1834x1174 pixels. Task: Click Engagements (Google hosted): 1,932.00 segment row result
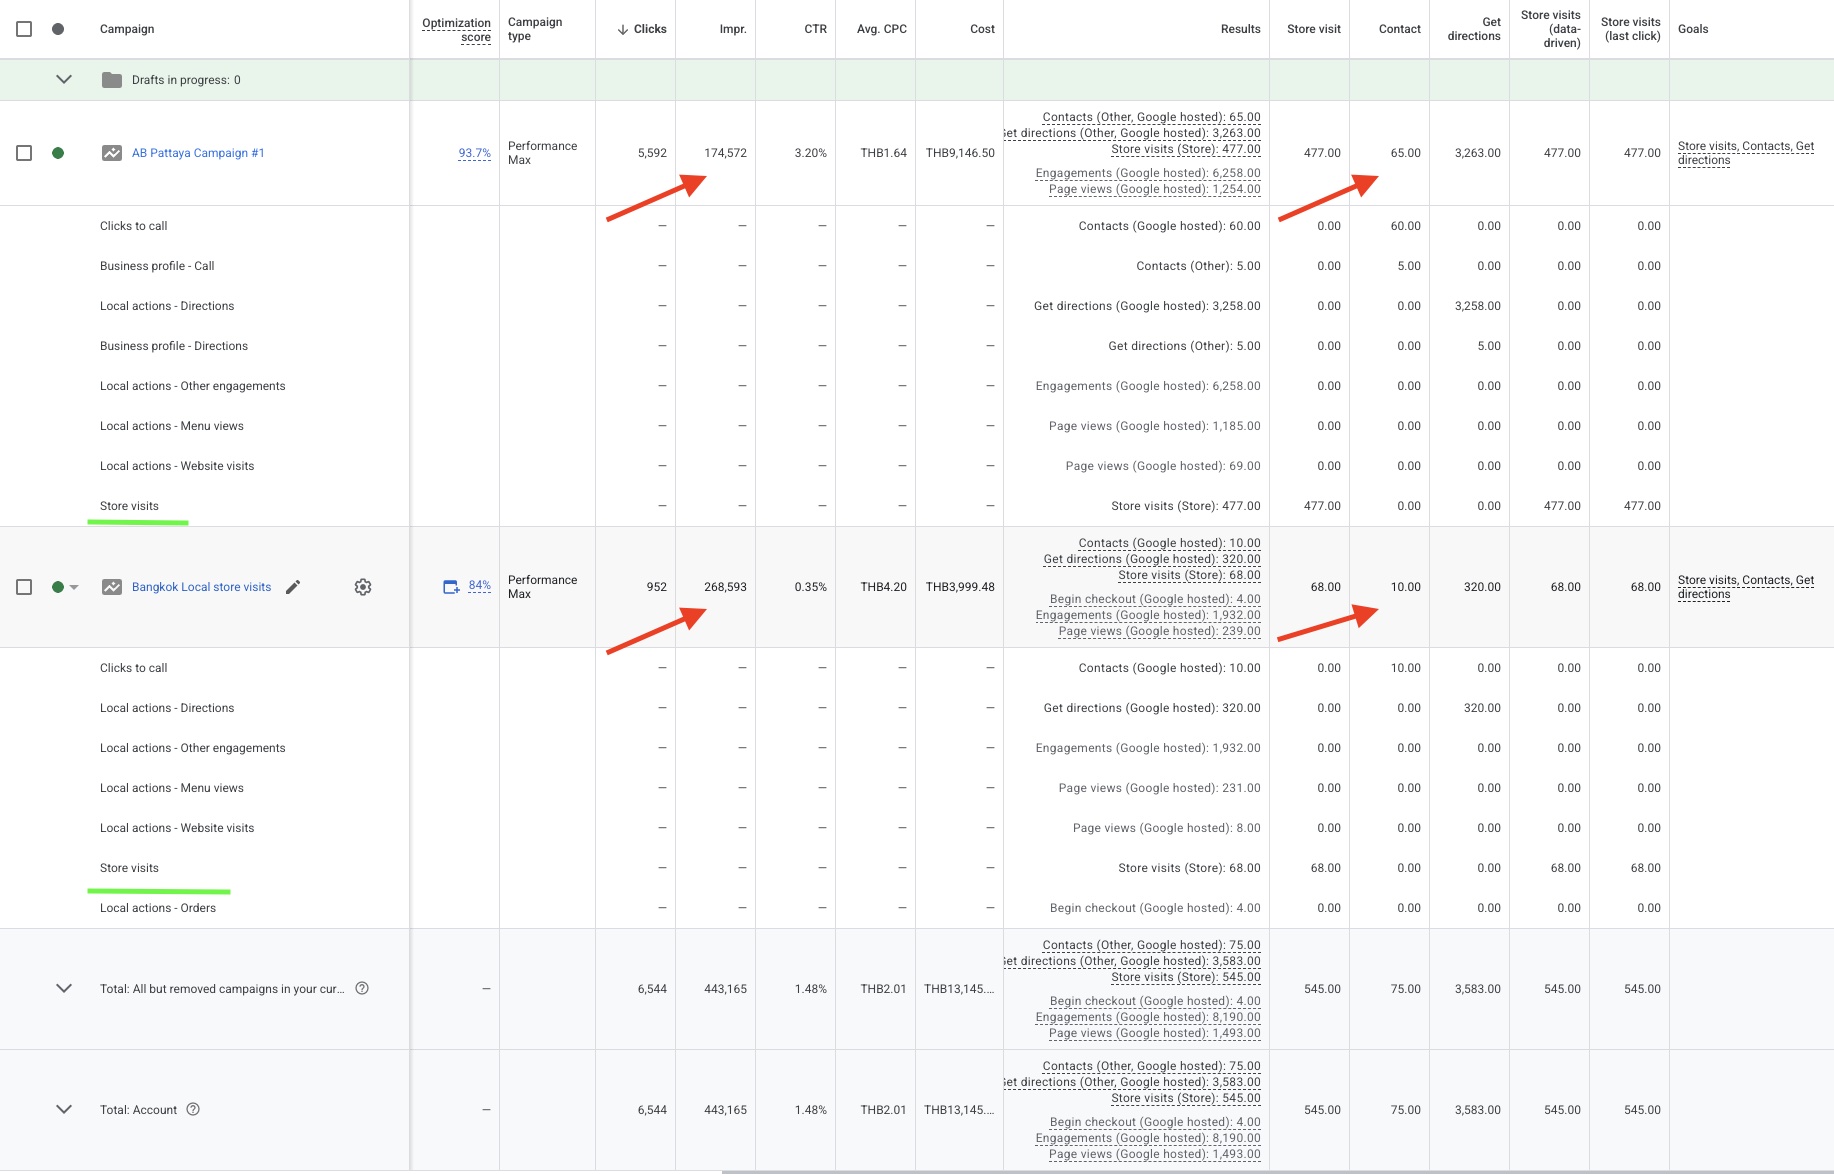[1148, 748]
